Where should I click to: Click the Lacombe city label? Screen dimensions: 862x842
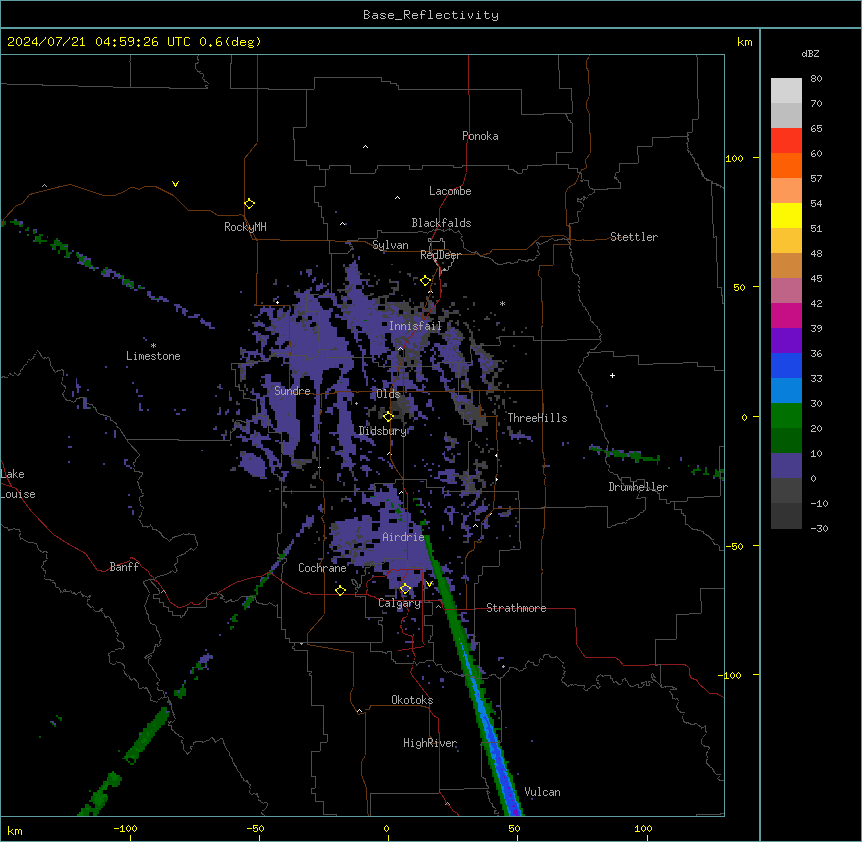click(450, 191)
